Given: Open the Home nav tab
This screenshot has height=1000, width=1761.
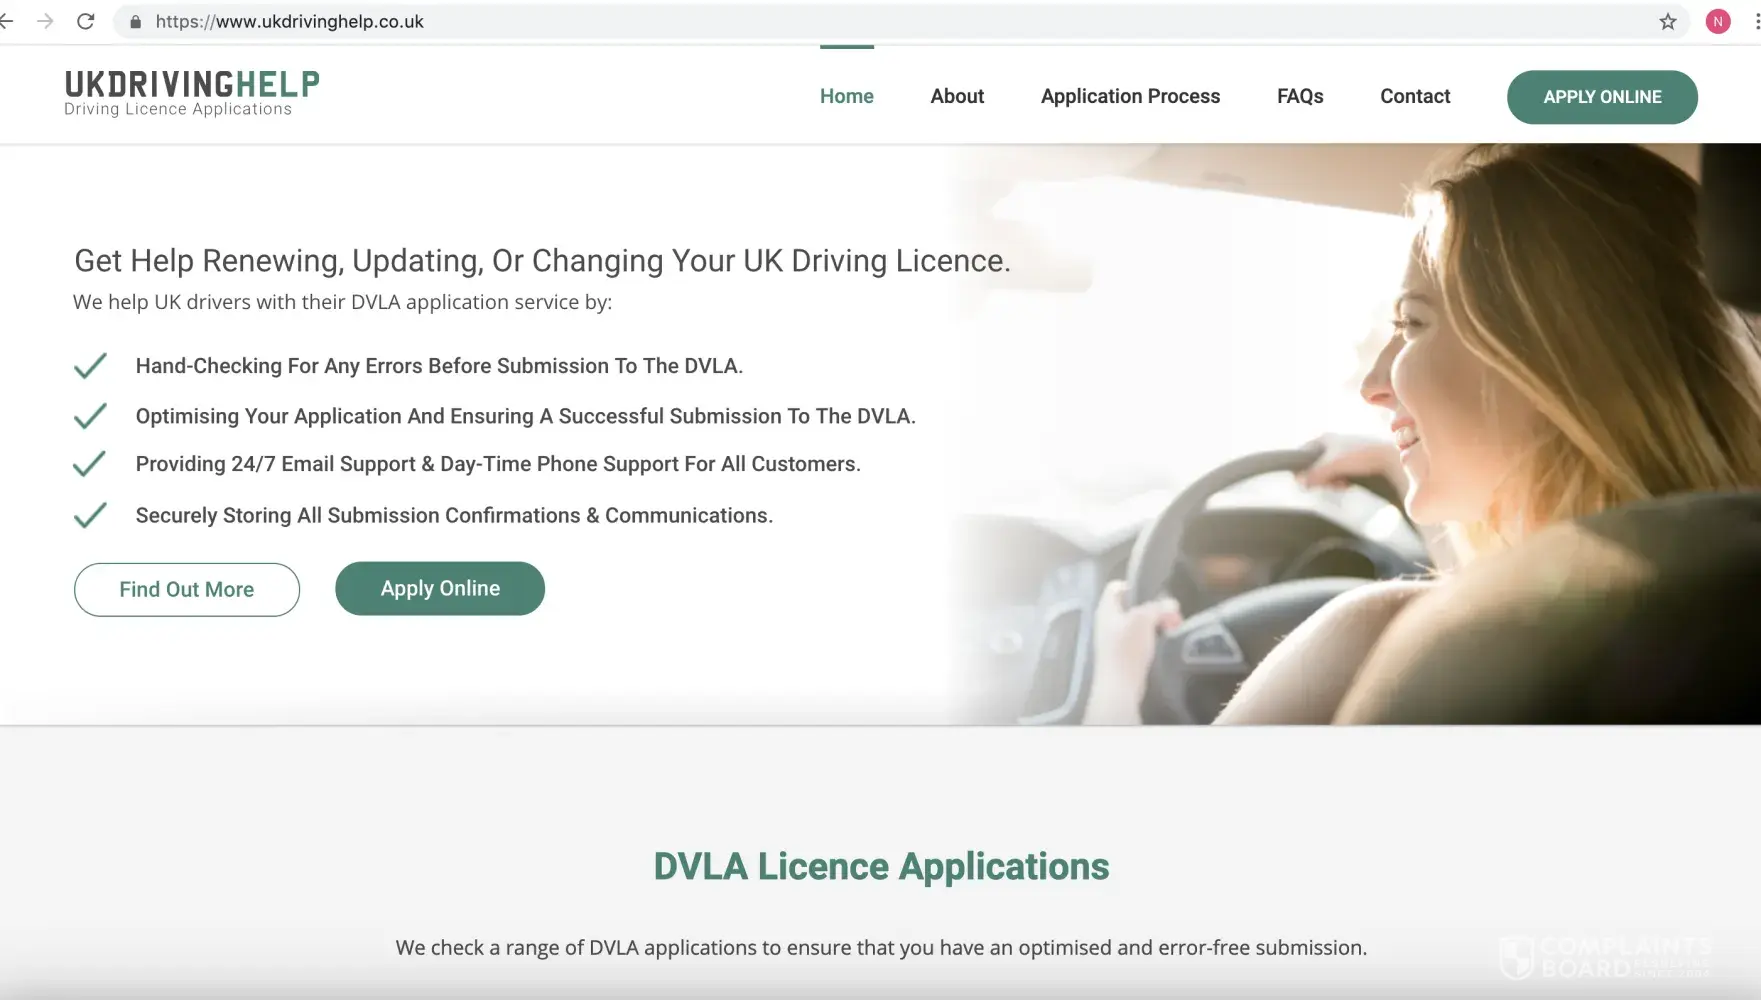Looking at the screenshot, I should point(847,96).
